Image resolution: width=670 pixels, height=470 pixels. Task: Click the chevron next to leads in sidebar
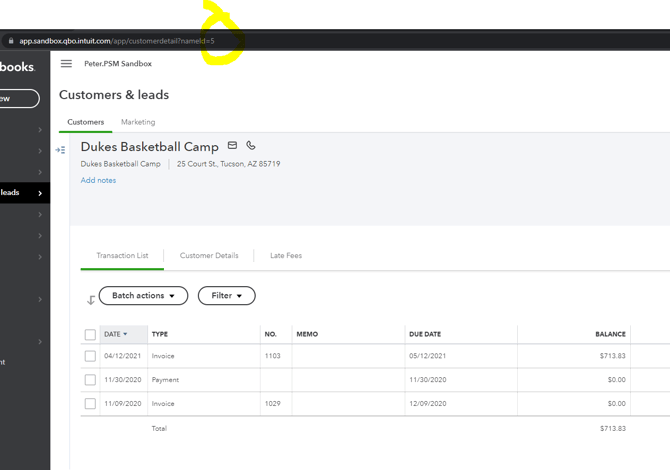(x=40, y=193)
